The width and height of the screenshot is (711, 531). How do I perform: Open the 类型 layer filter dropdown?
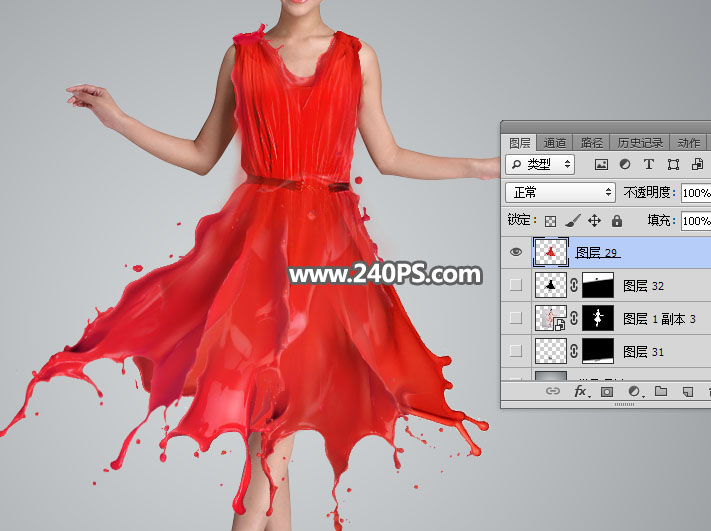coord(540,164)
